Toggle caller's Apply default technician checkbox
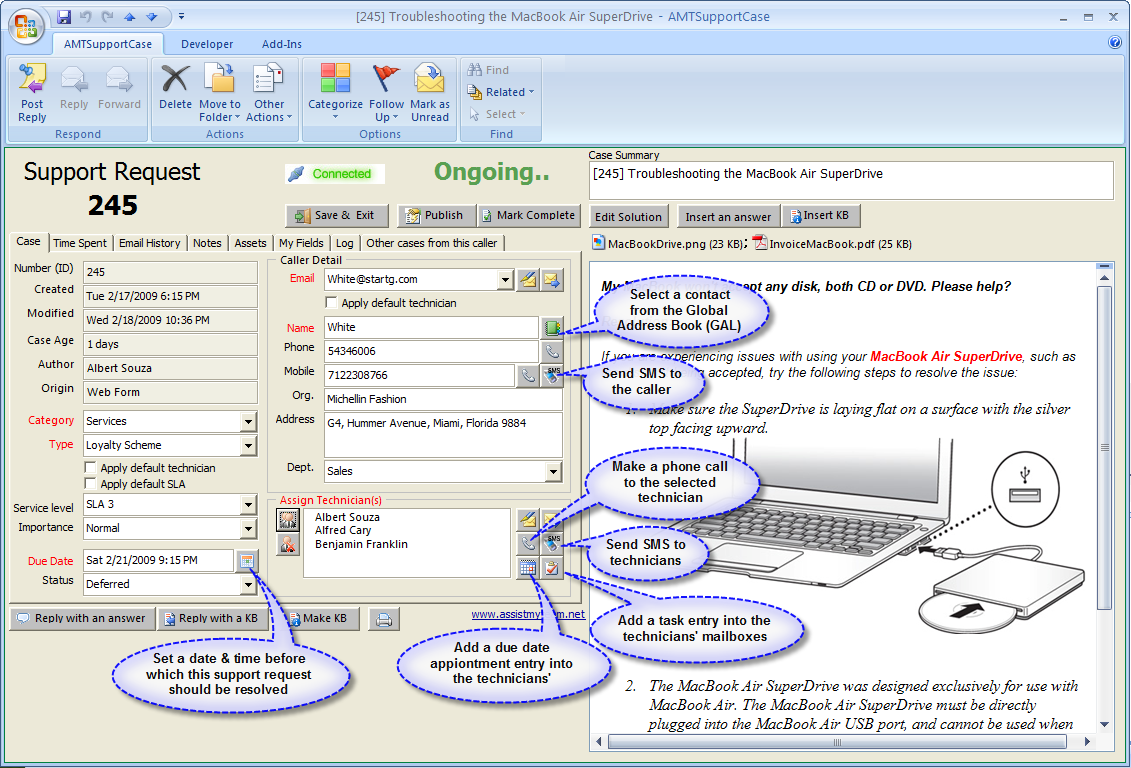This screenshot has height=768, width=1131. pyautogui.click(x=331, y=303)
